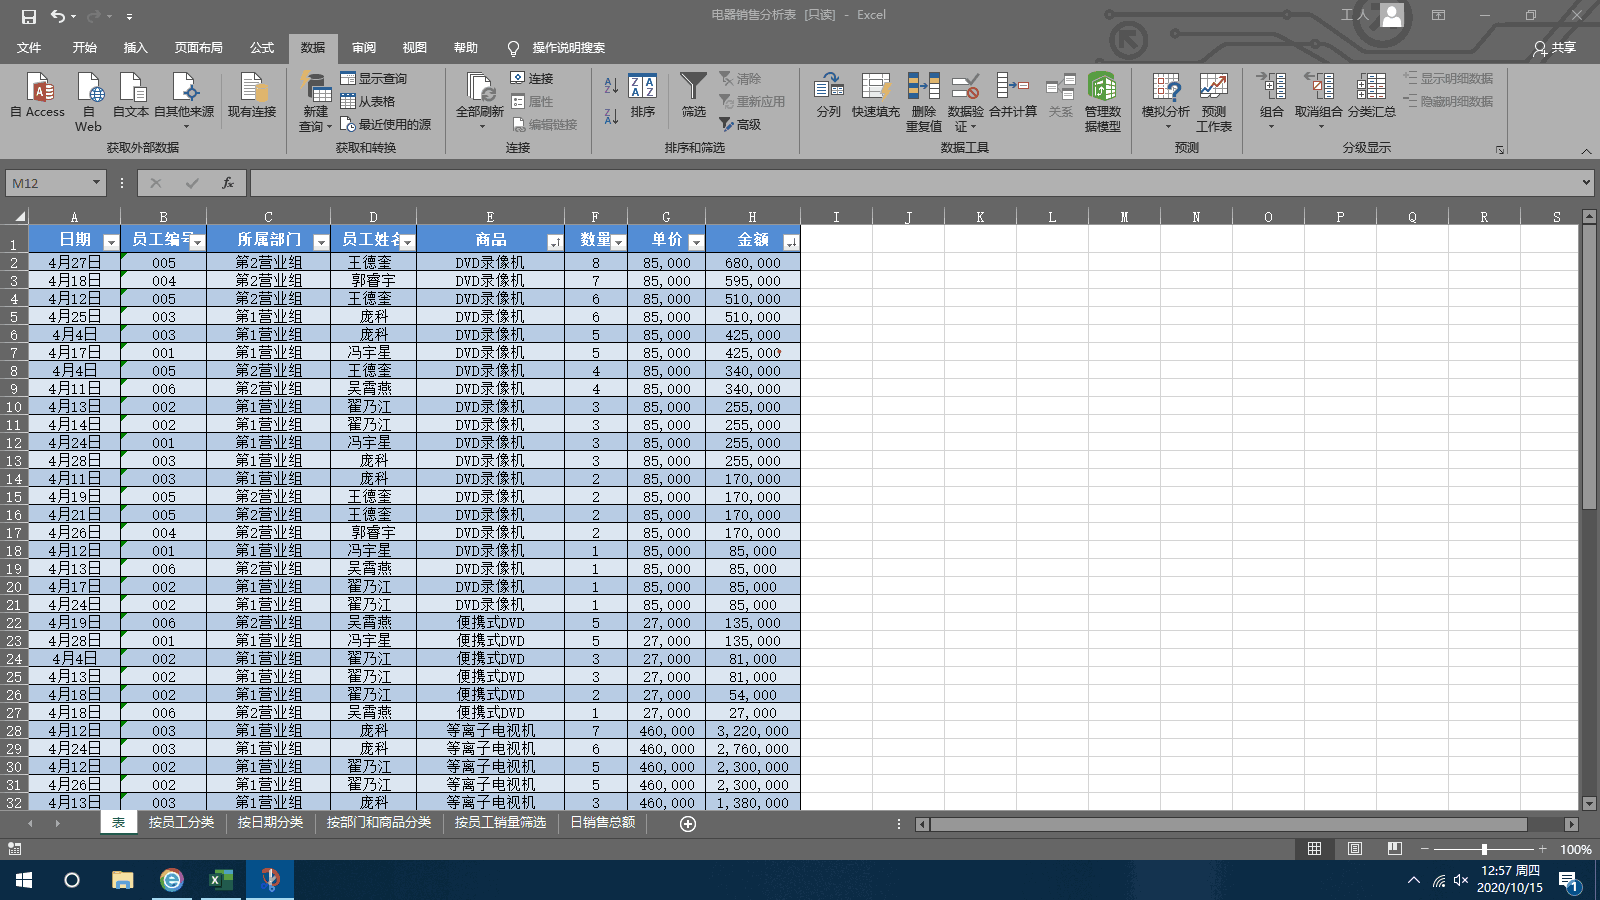Click the Windows Start button
Viewport: 1600px width, 900px height.
click(x=24, y=880)
